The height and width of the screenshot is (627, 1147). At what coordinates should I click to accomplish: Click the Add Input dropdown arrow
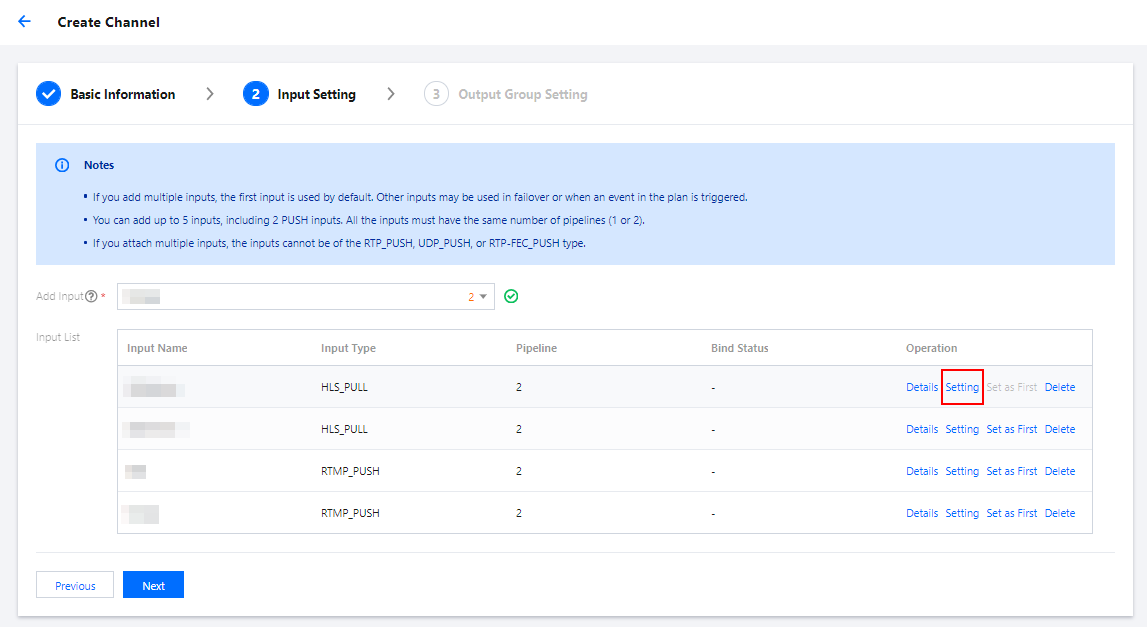(483, 297)
